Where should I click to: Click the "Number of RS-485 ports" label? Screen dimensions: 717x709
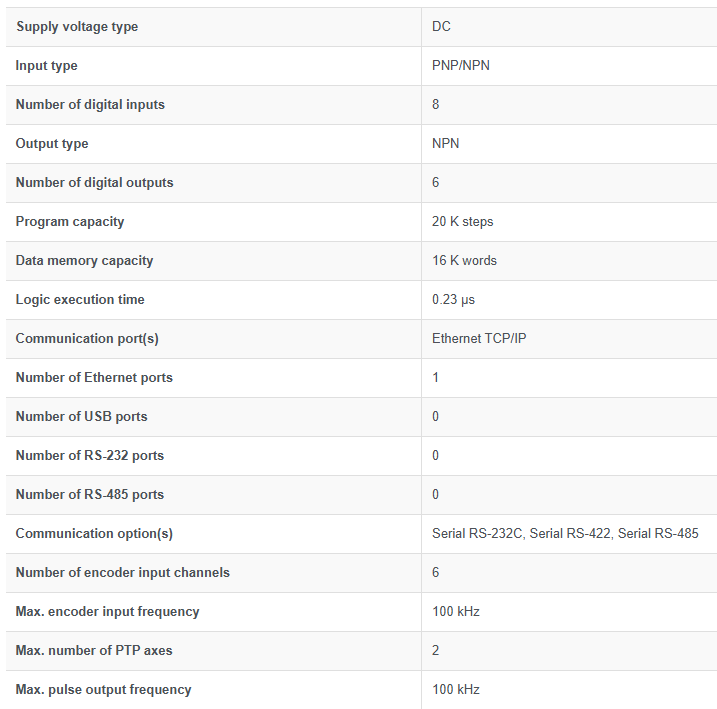[x=90, y=495]
